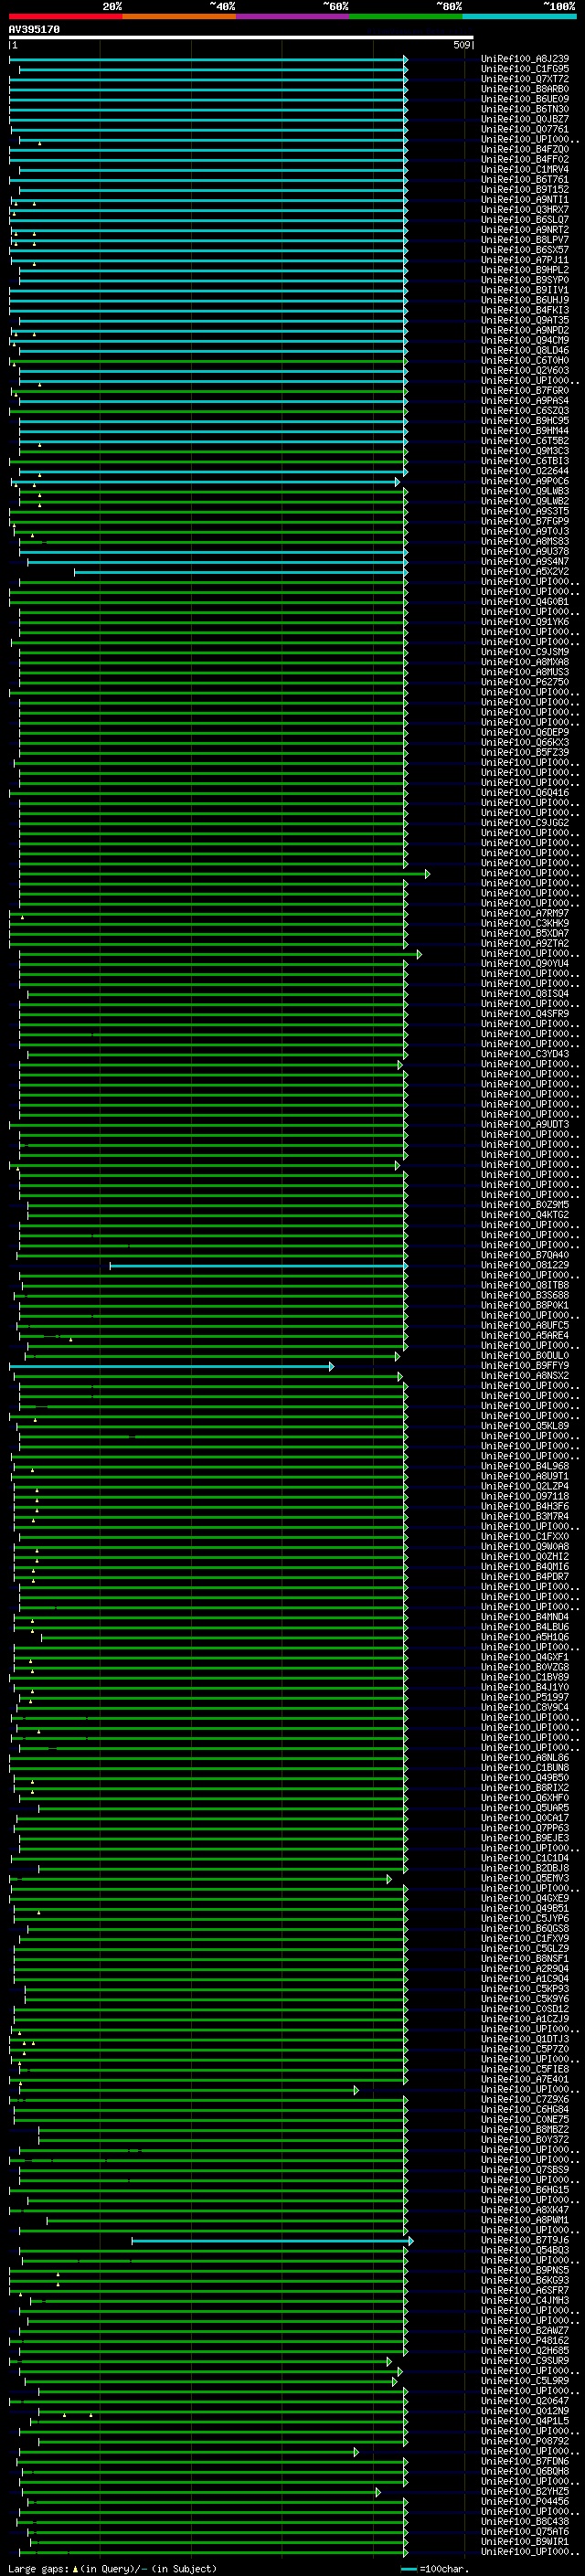Viewport: 585px width, 2576px height.
Task: Click the UniRef100_A2R9Q4 entry
Action: pyautogui.click(x=525, y=1968)
